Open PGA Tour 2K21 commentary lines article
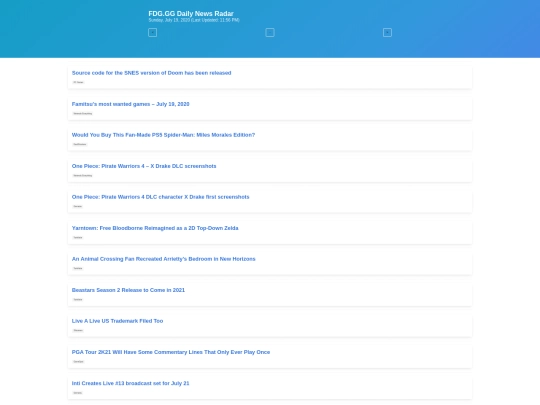 coord(171,352)
